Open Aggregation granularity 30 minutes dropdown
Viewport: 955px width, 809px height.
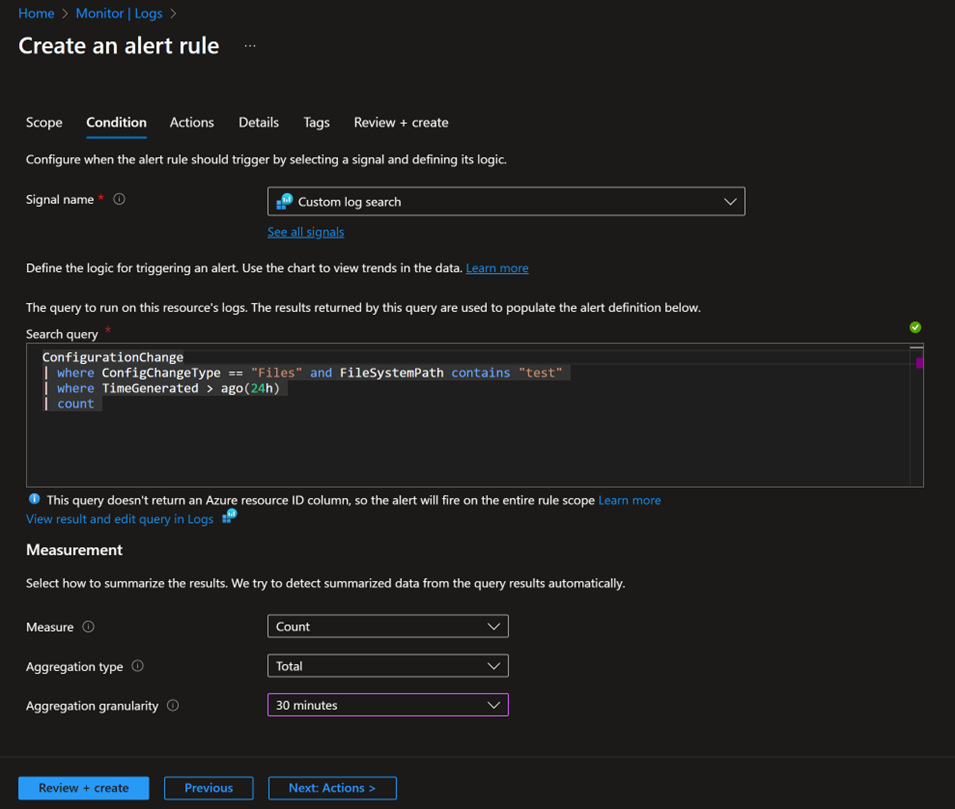tap(388, 705)
